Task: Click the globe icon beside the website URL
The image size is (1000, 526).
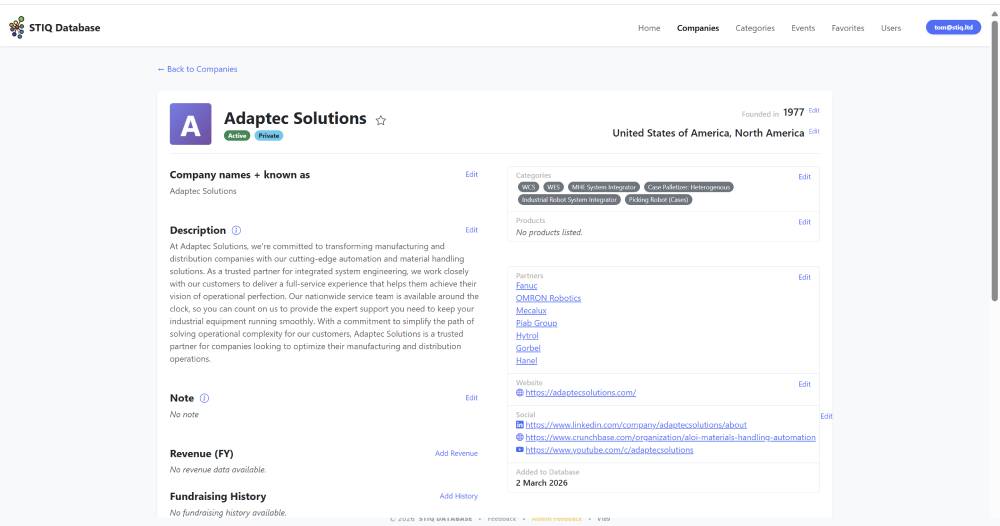Action: 520,393
